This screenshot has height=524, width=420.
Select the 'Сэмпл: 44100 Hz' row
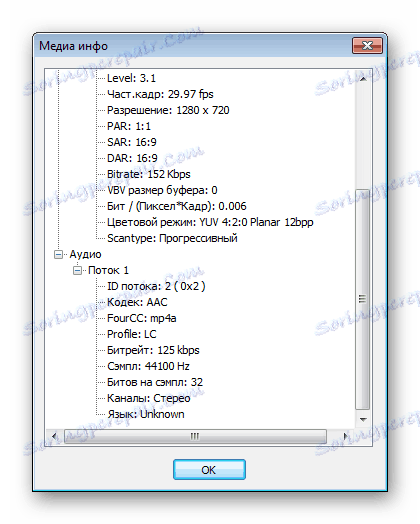click(x=148, y=367)
